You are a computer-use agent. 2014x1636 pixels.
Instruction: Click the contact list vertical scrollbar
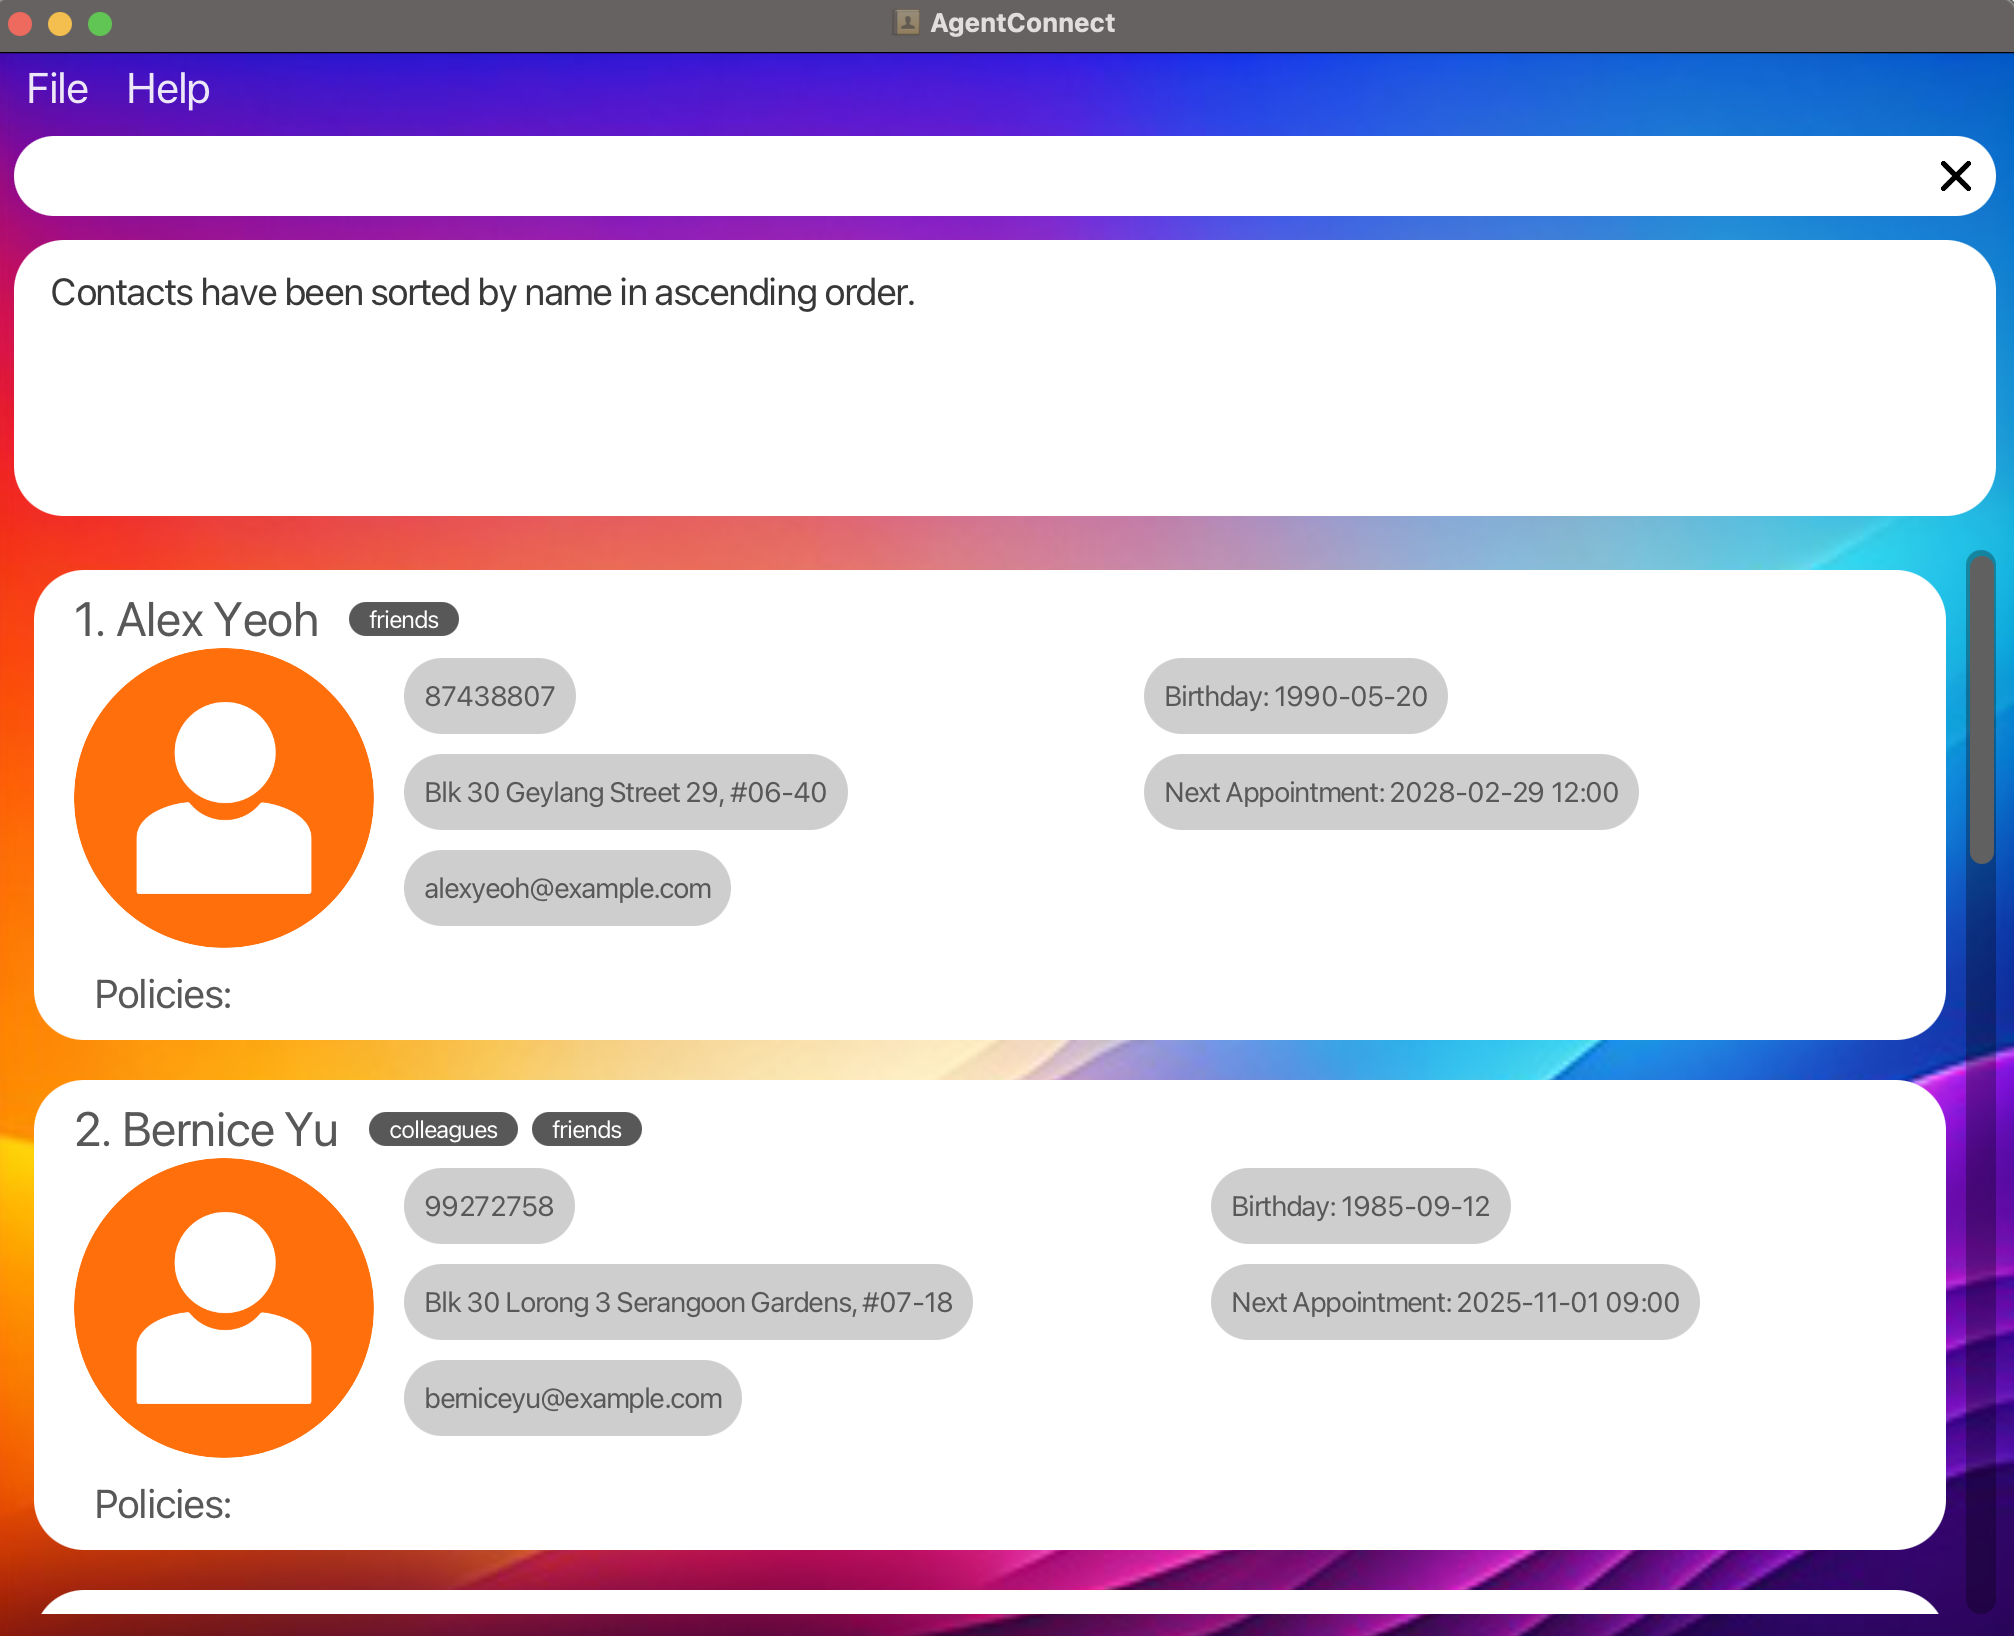(1981, 707)
